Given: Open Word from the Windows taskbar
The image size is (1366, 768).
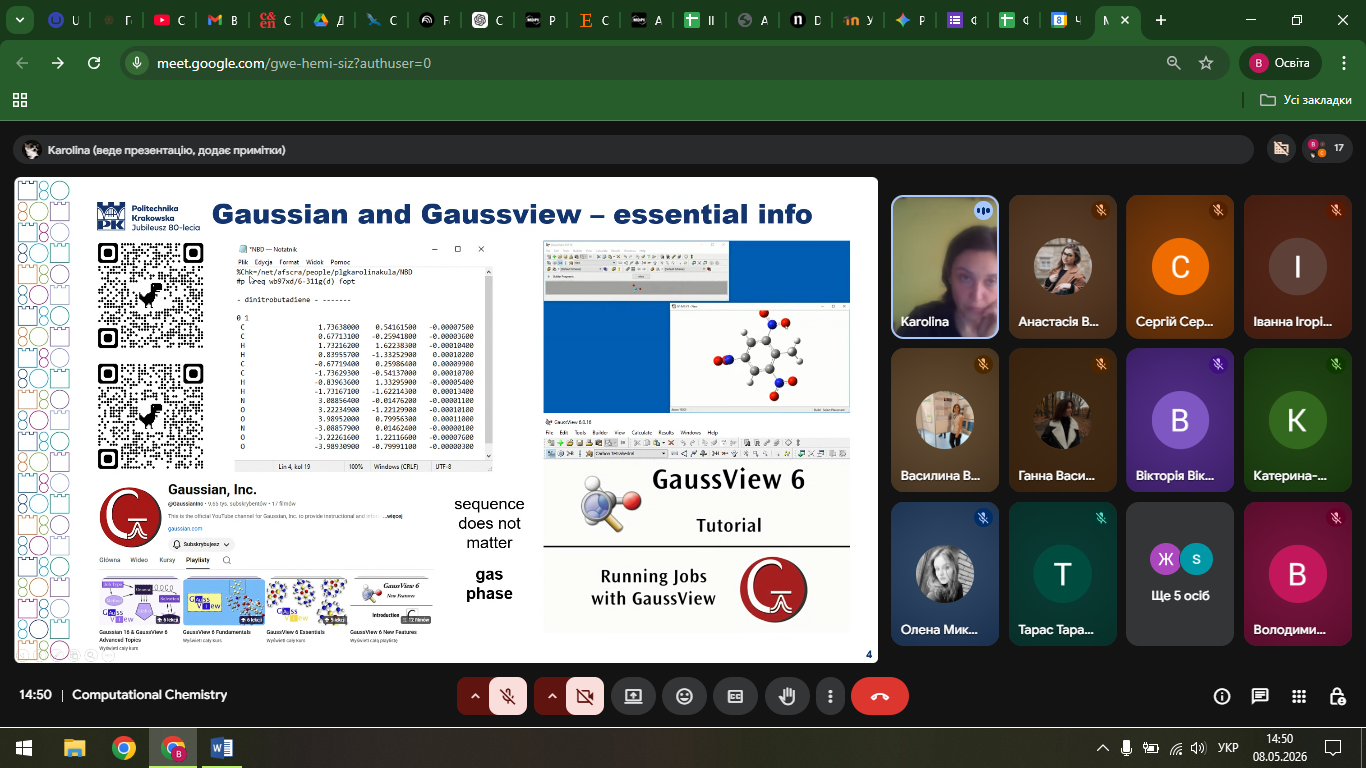Looking at the screenshot, I should (x=222, y=747).
